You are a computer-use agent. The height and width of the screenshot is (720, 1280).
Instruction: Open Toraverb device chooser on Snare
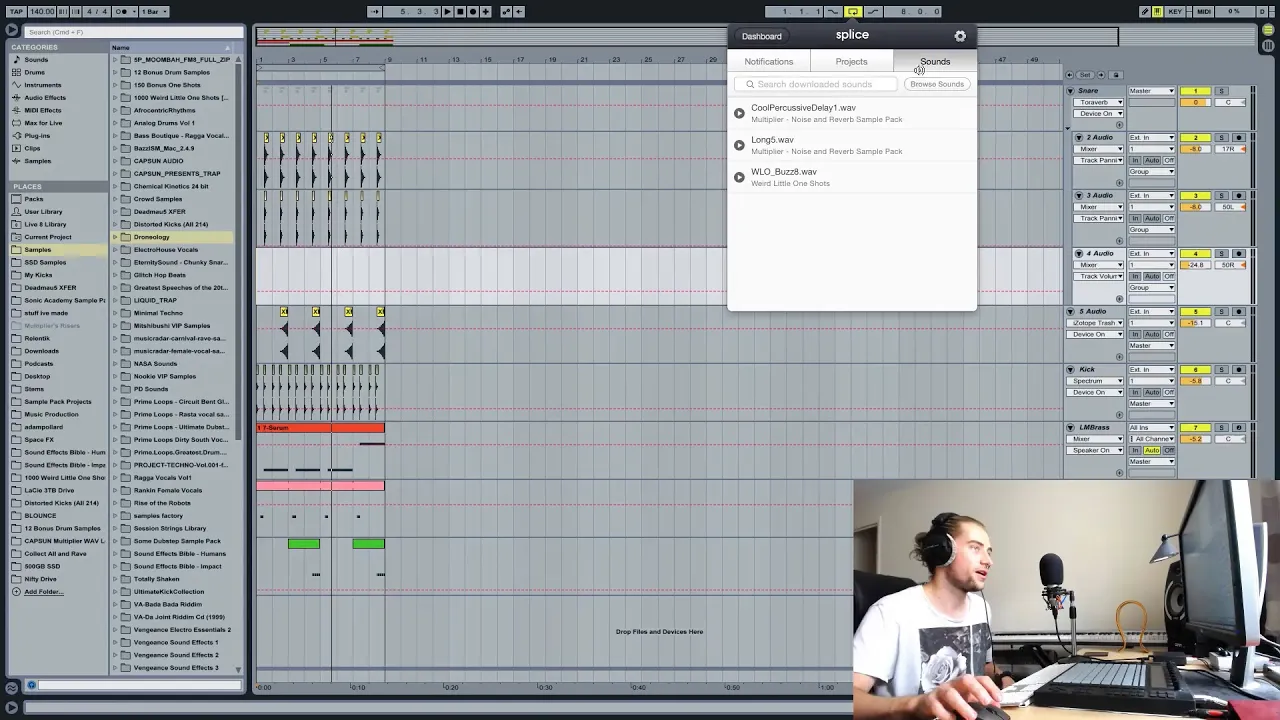[x=1098, y=102]
